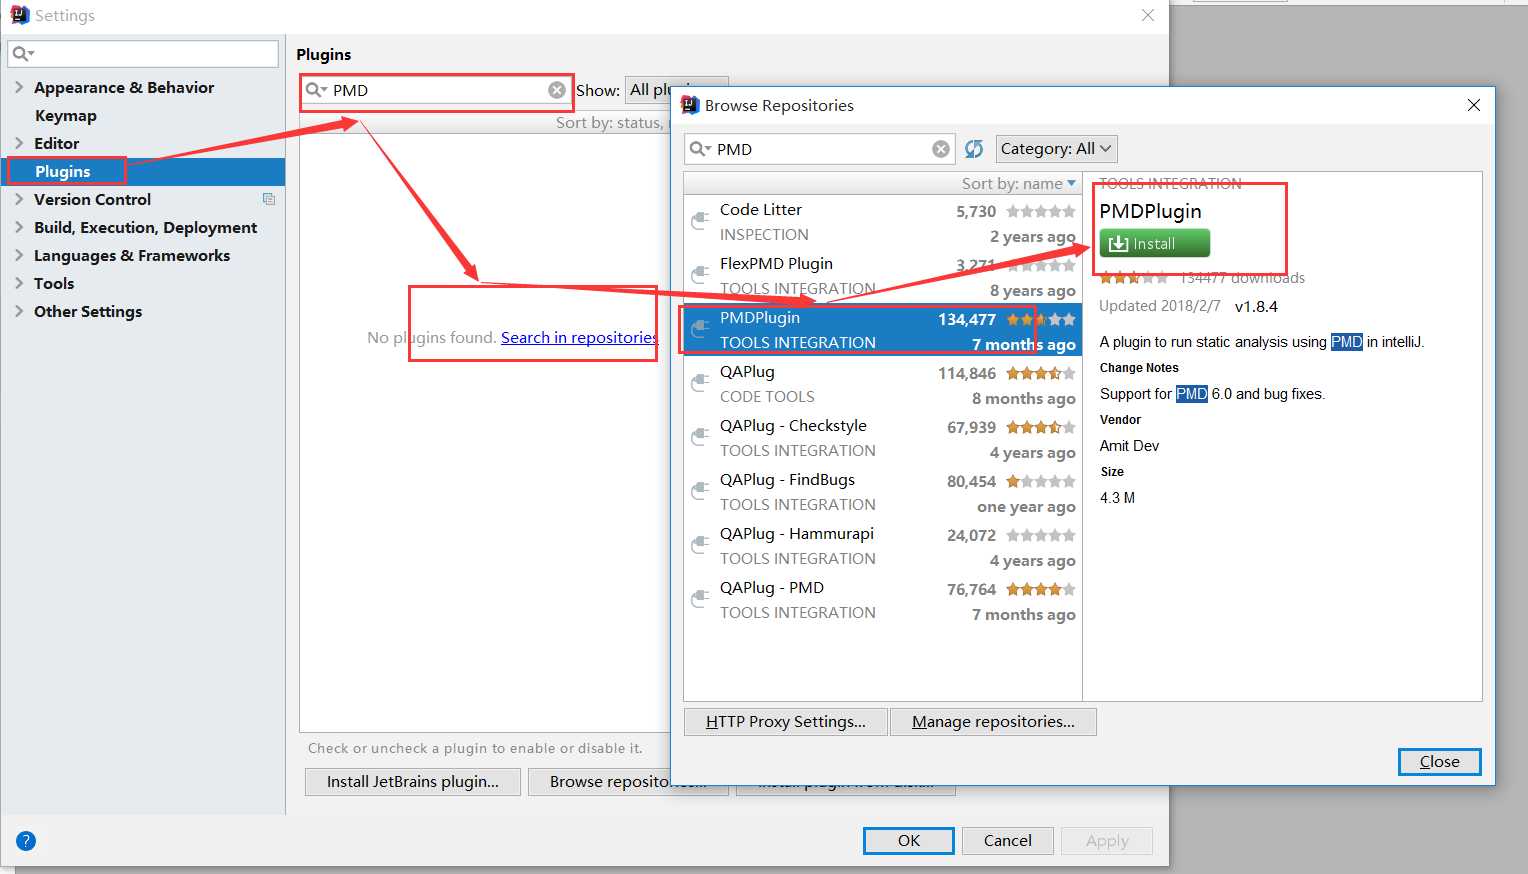Select the QAPlug - FindBugs row
The width and height of the screenshot is (1528, 874).
[x=882, y=492]
